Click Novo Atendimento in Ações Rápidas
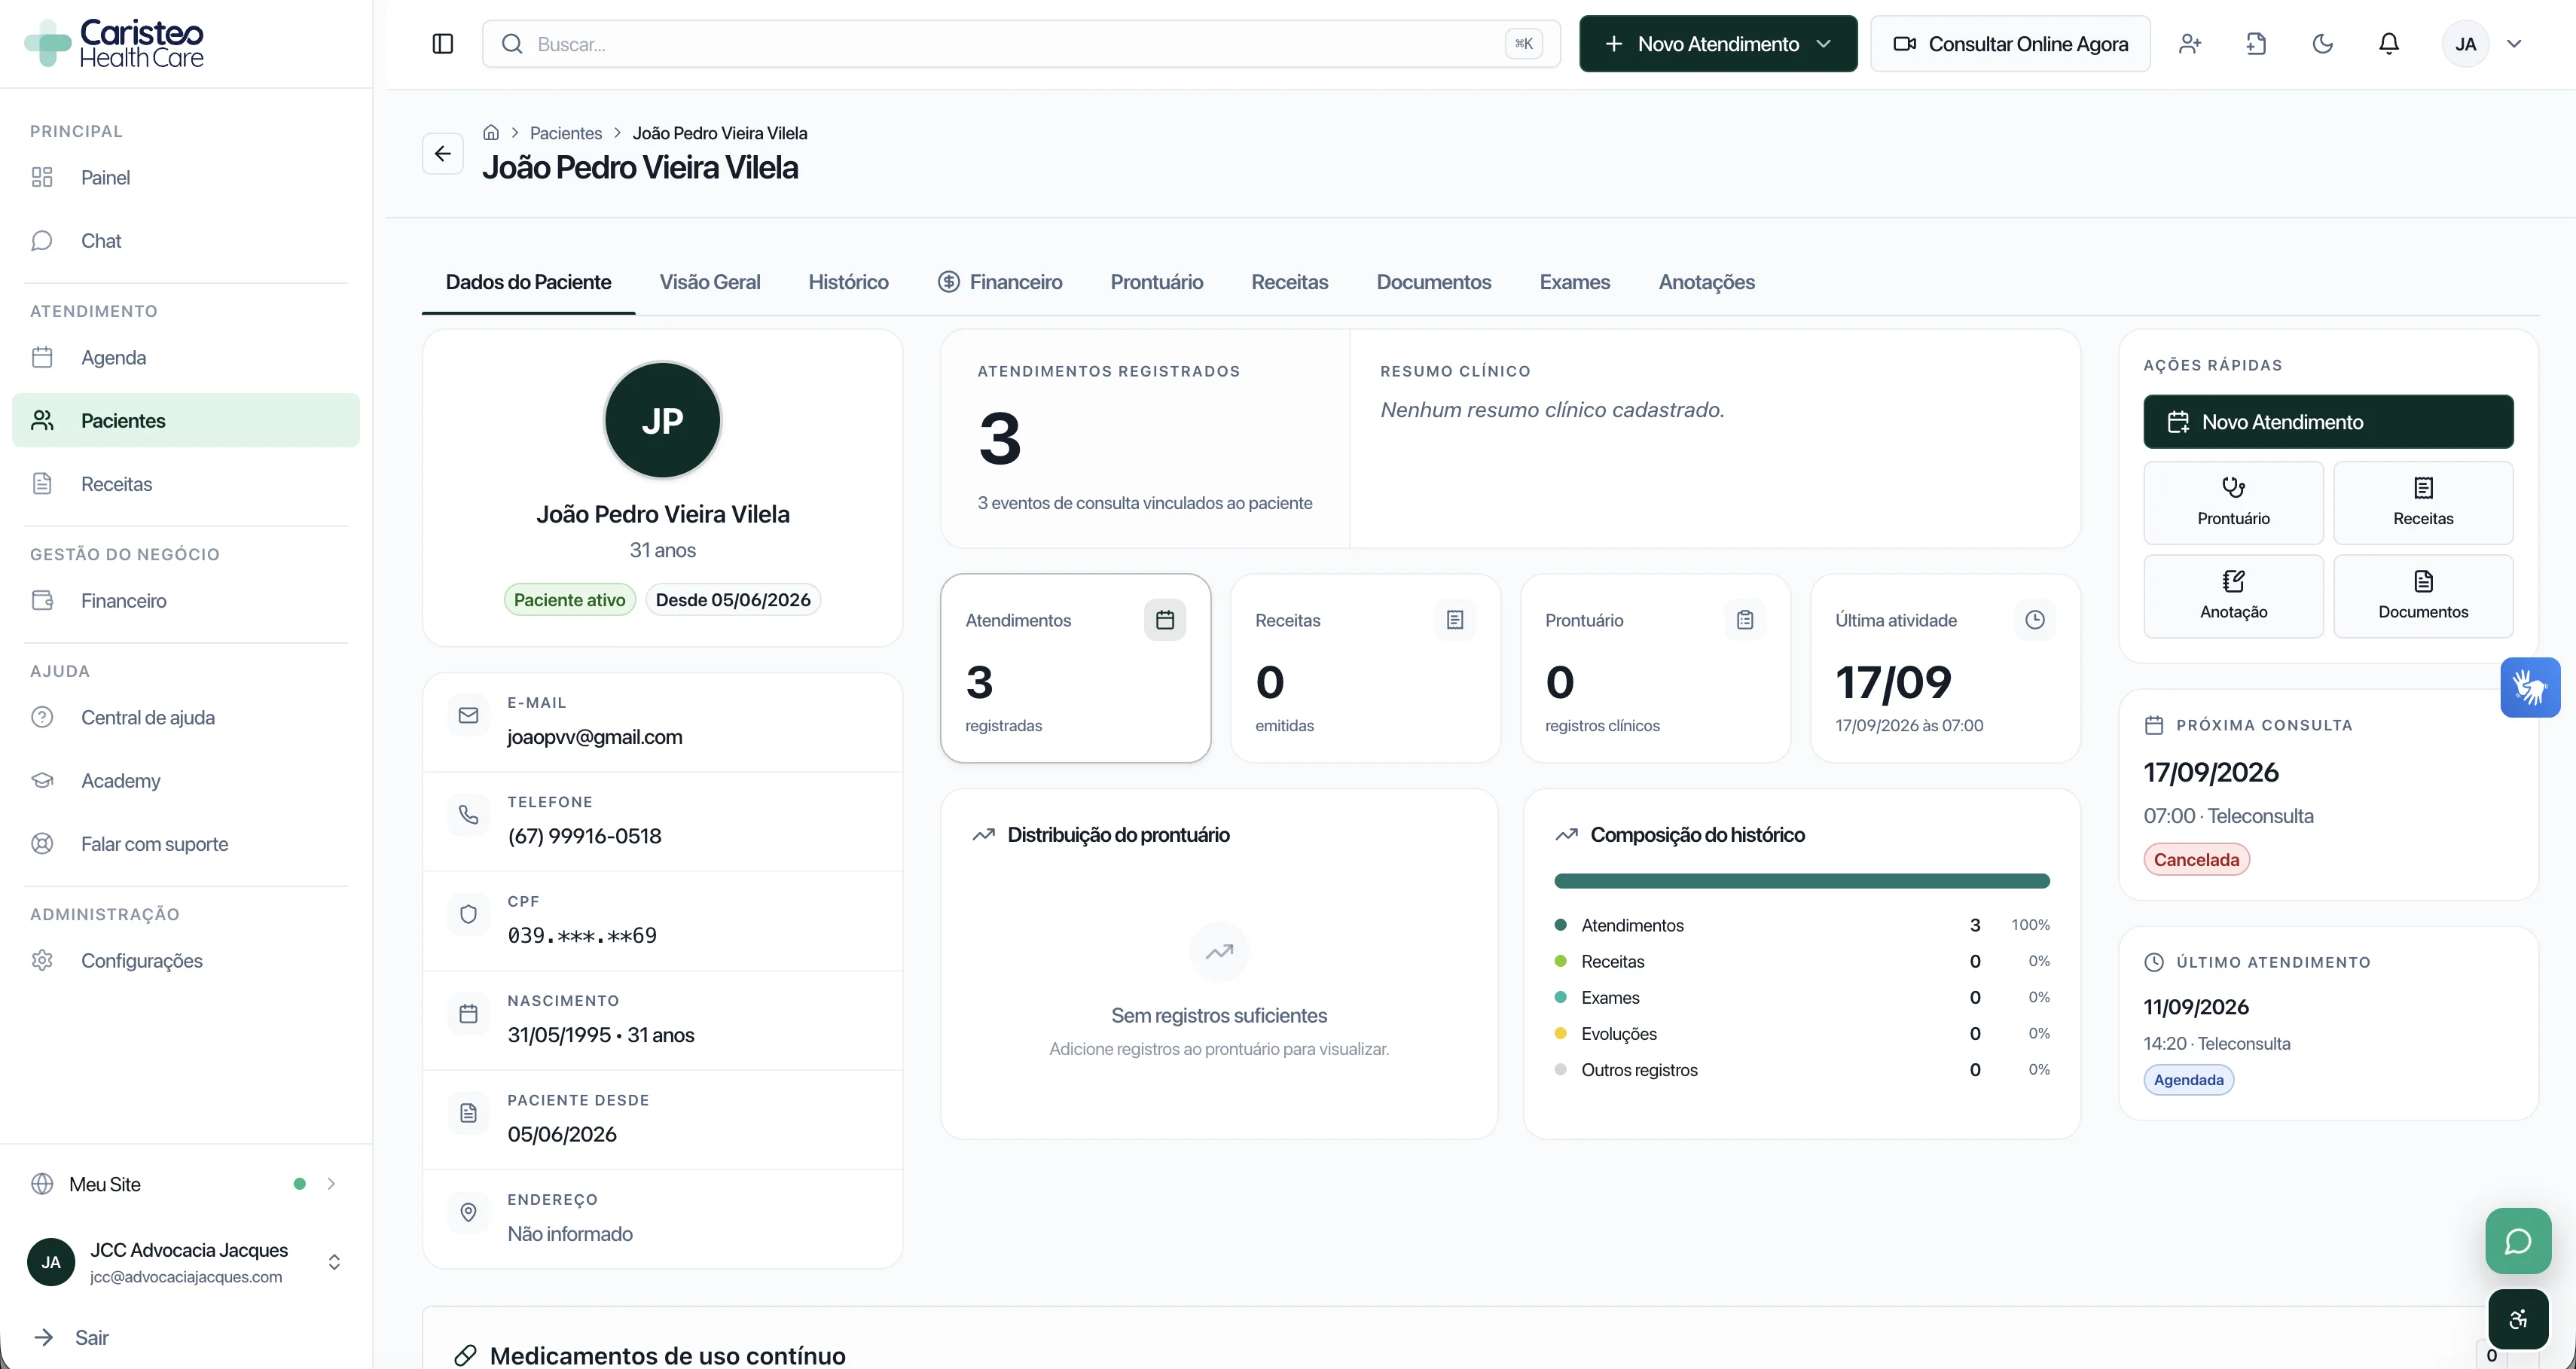This screenshot has width=2576, height=1369. click(x=2328, y=422)
